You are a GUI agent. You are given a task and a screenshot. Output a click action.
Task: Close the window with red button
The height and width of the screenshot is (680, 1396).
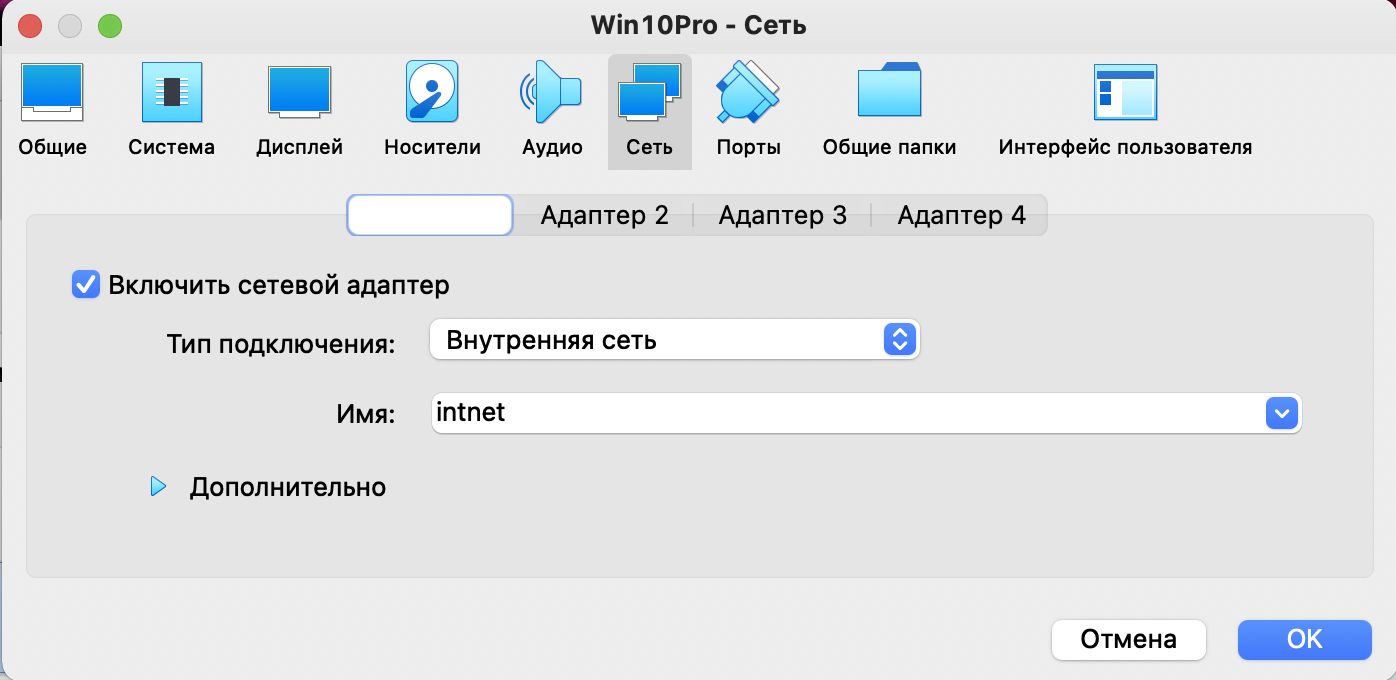[30, 26]
